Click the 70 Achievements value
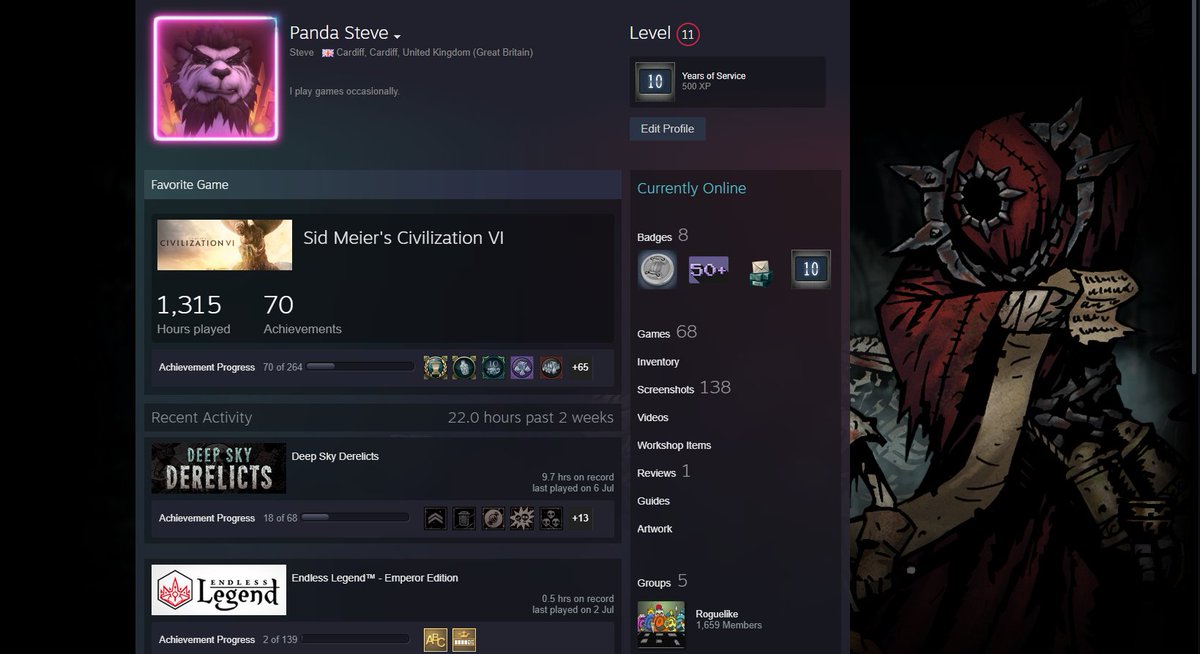This screenshot has width=1200, height=654. (278, 304)
